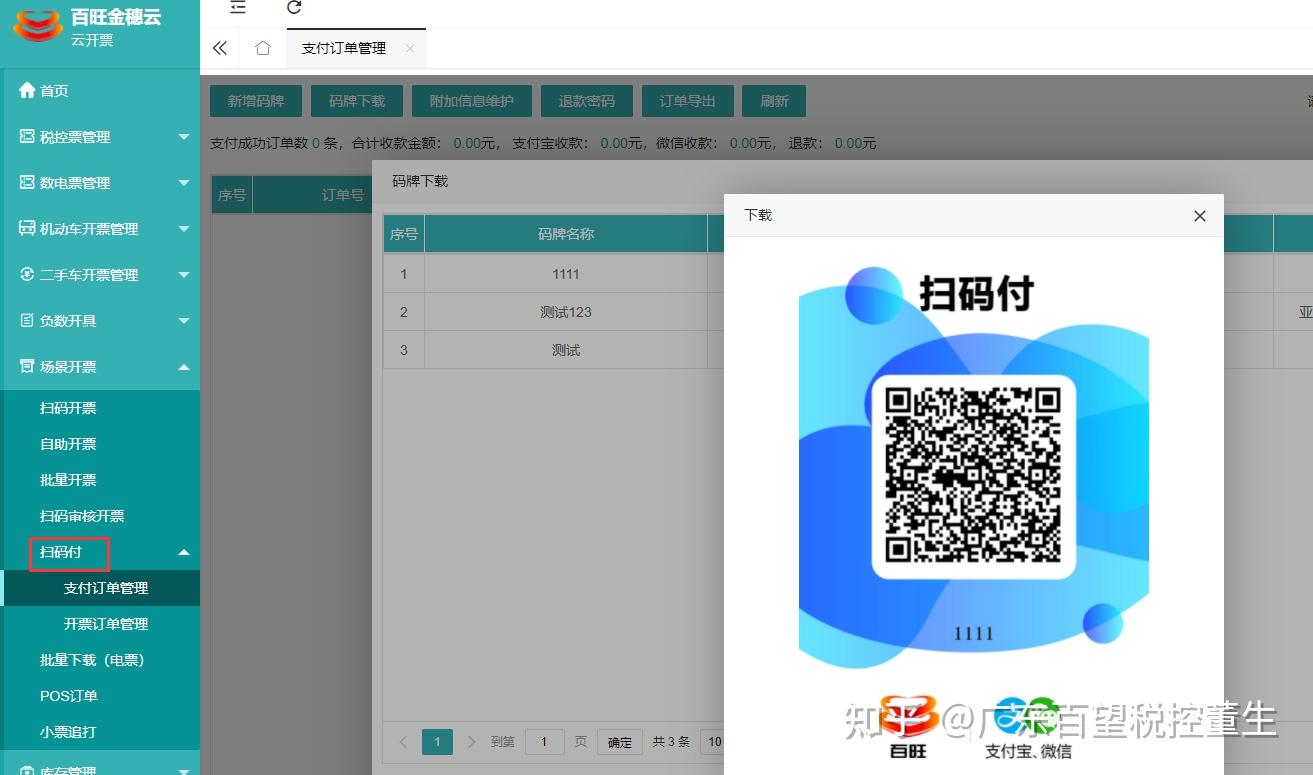This screenshot has width=1313, height=775.
Task: Click the 场景开票 sidebar icon
Action: pos(27,367)
